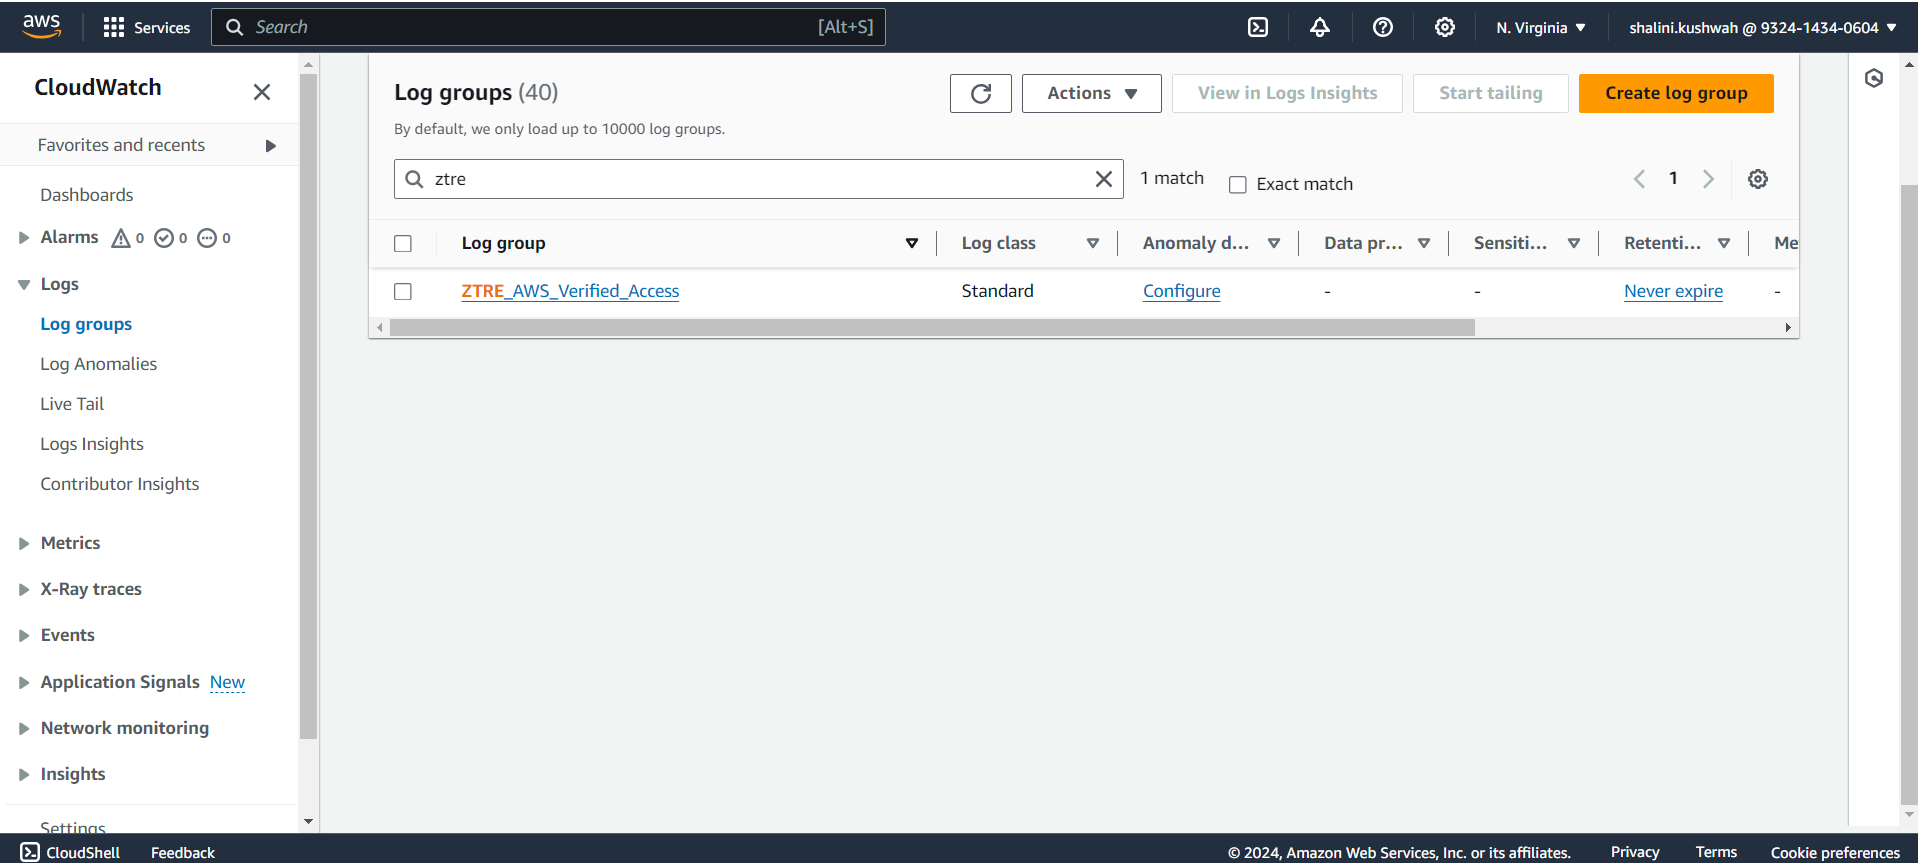The width and height of the screenshot is (1918, 863).
Task: Expand the Events section
Action: [x=24, y=636]
